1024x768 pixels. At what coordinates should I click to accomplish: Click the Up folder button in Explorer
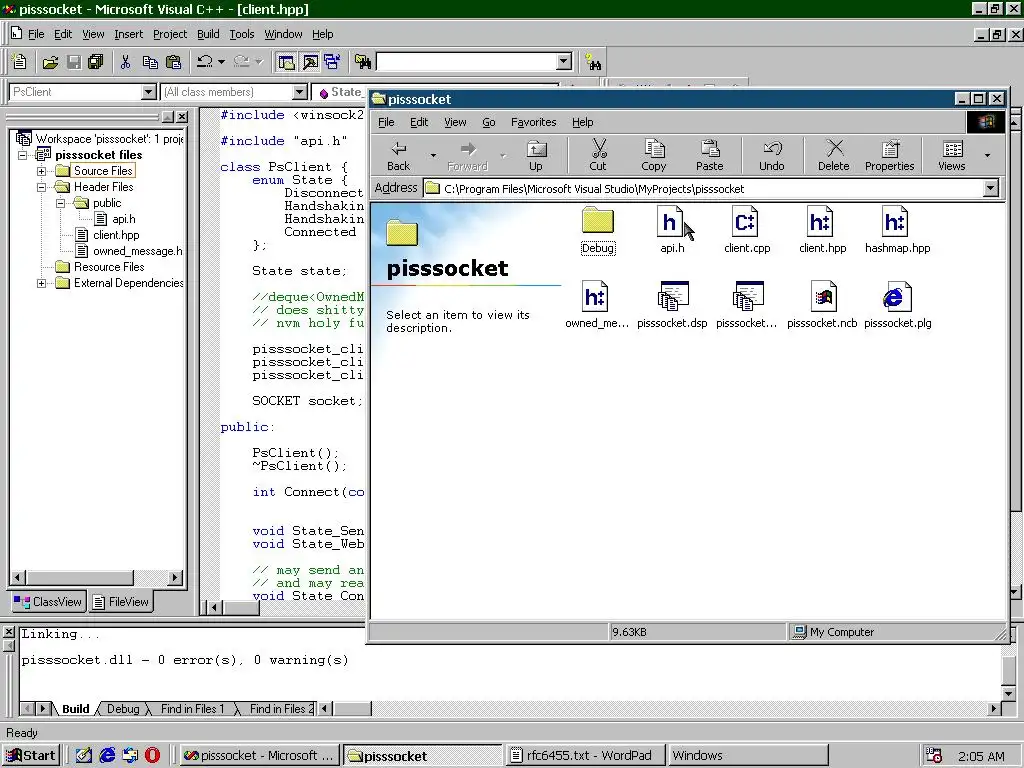(x=536, y=155)
